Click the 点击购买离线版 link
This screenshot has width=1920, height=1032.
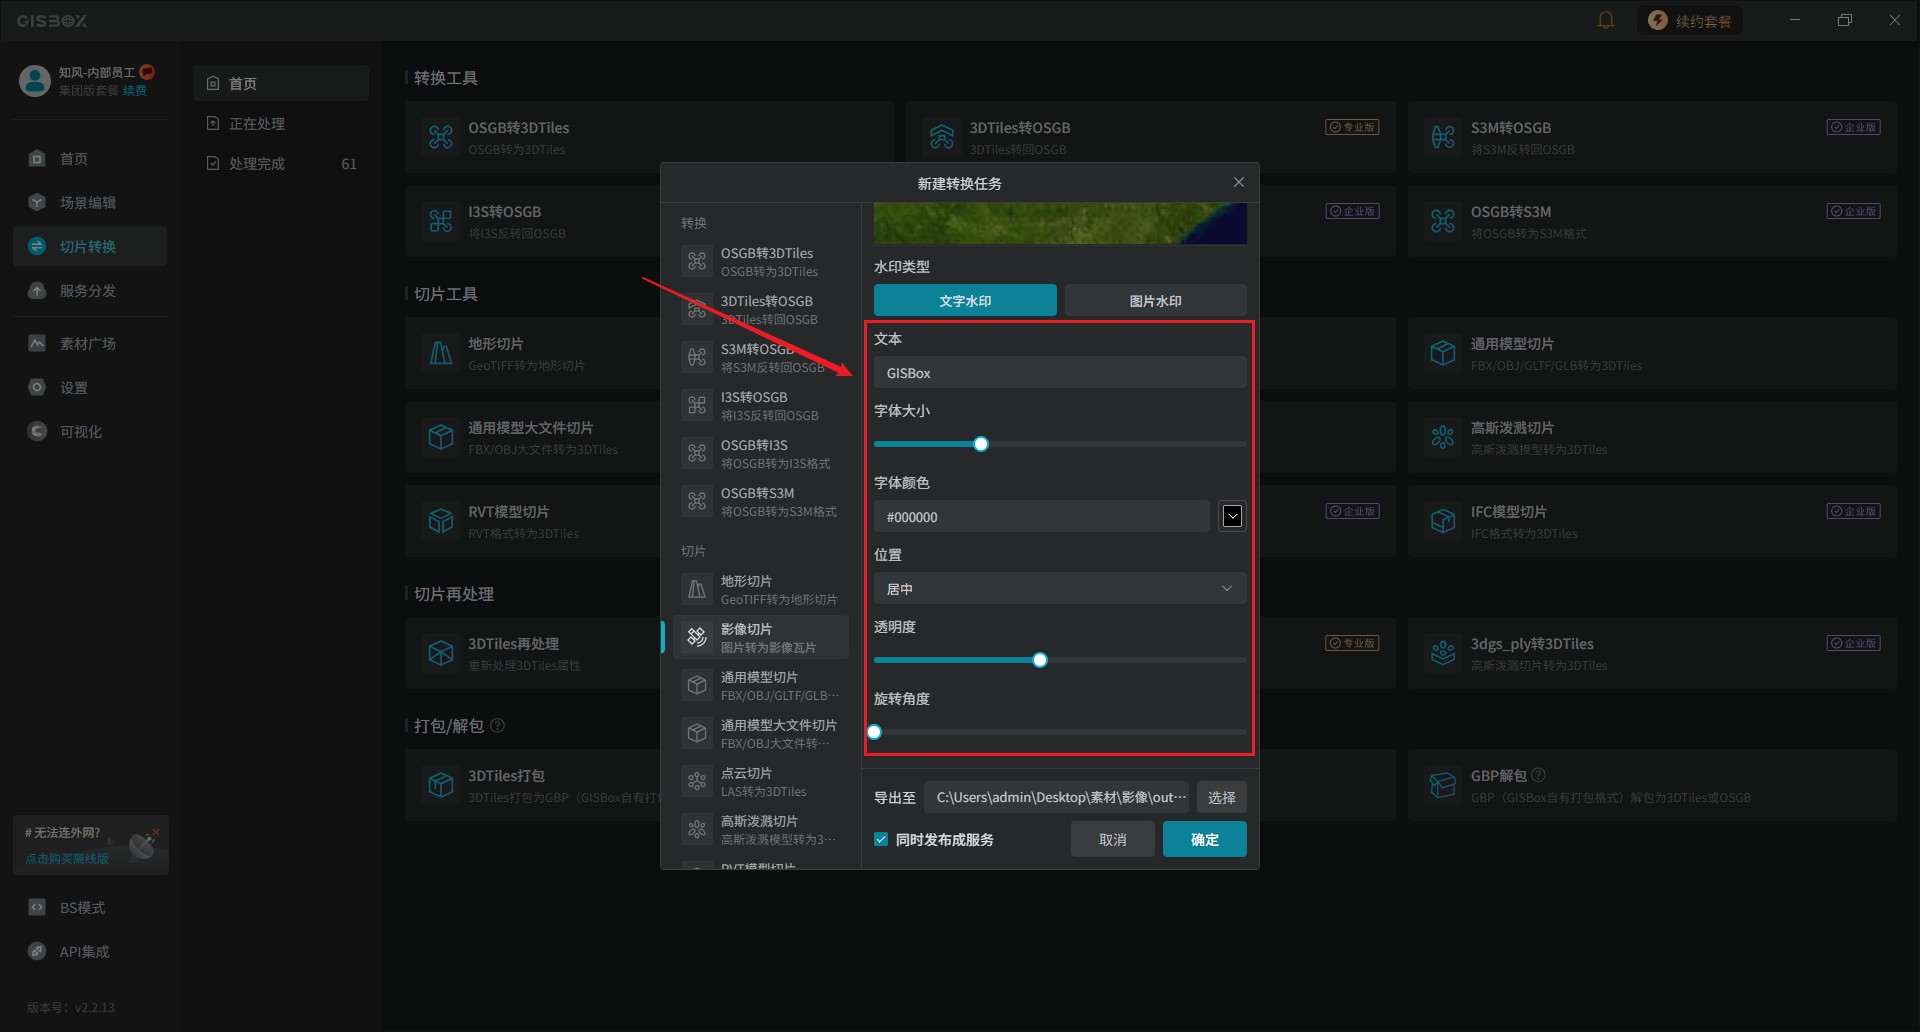67,859
